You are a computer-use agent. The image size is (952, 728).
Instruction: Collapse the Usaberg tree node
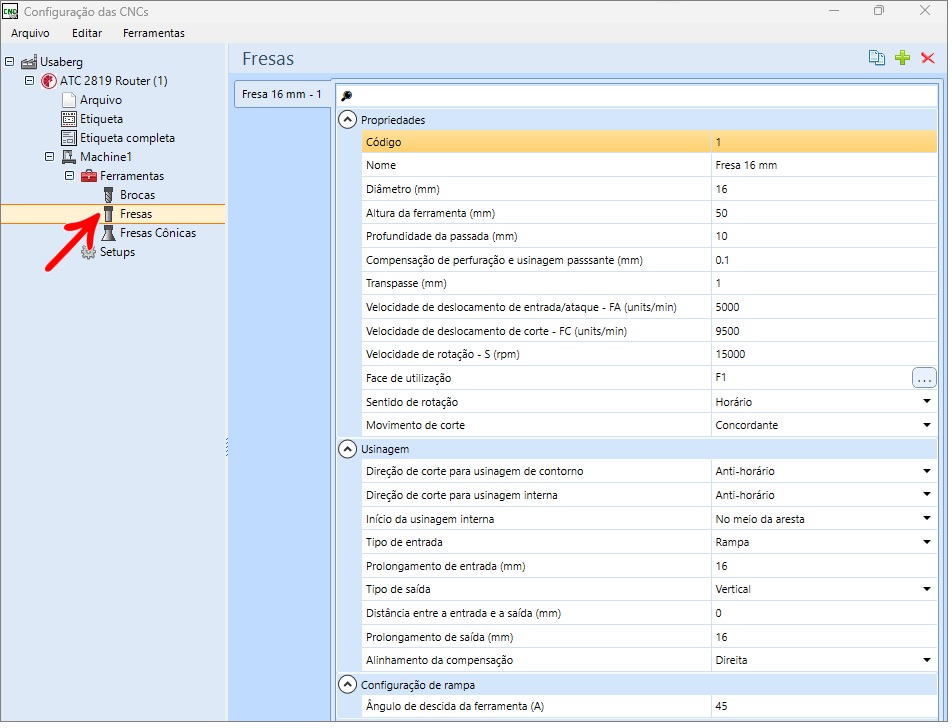pos(10,61)
